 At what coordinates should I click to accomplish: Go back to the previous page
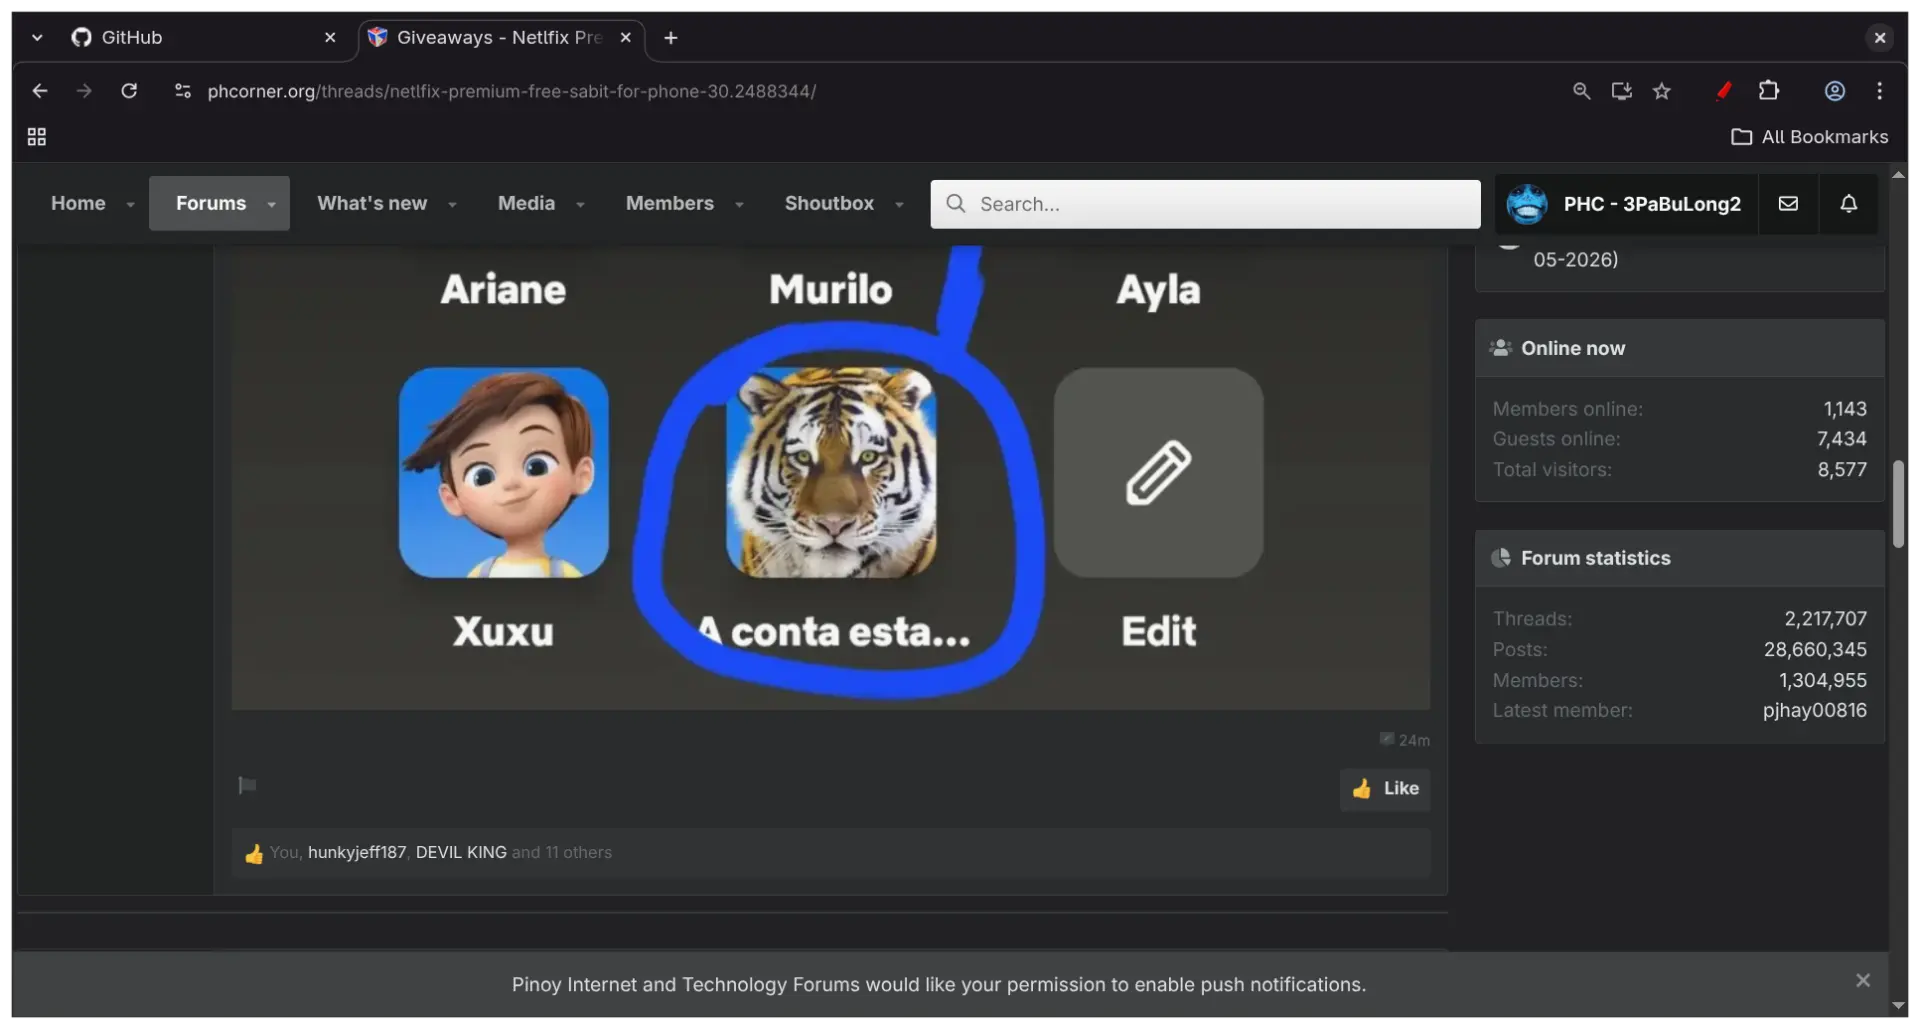pyautogui.click(x=40, y=91)
